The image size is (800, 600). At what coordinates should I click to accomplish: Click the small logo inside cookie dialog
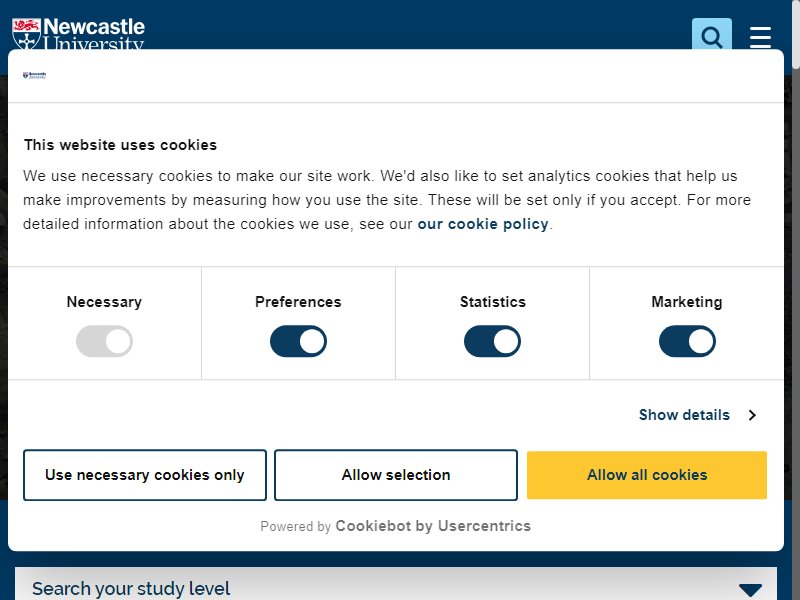pos(35,76)
